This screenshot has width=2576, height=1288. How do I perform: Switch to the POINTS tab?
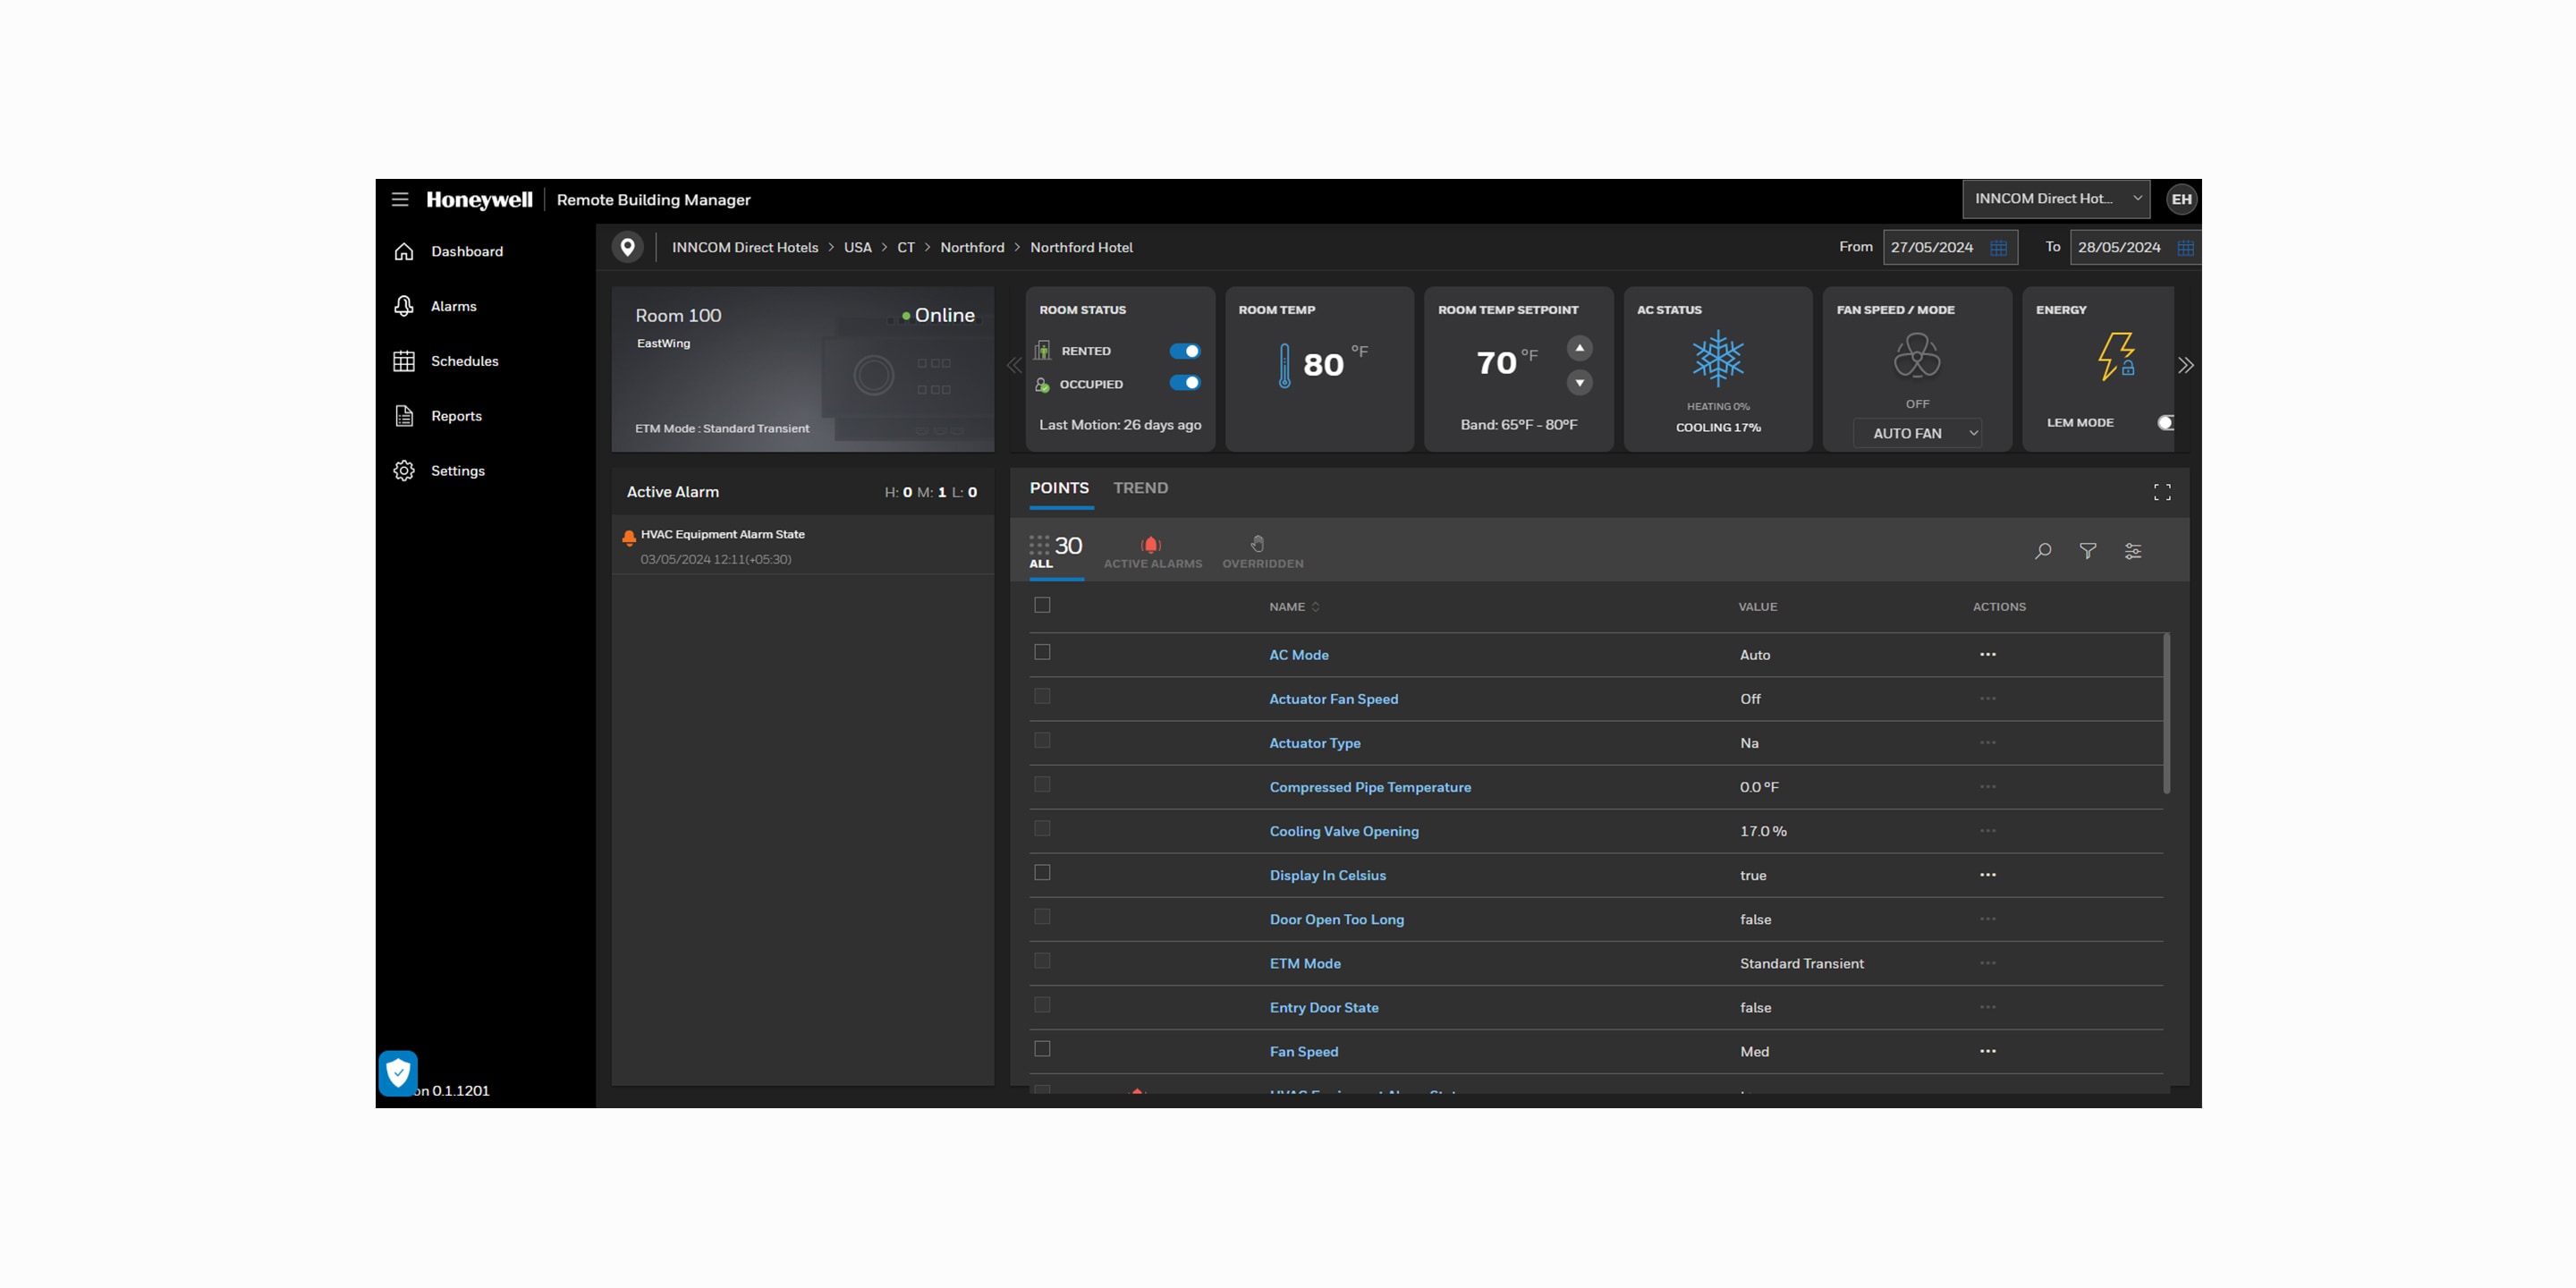coord(1059,488)
